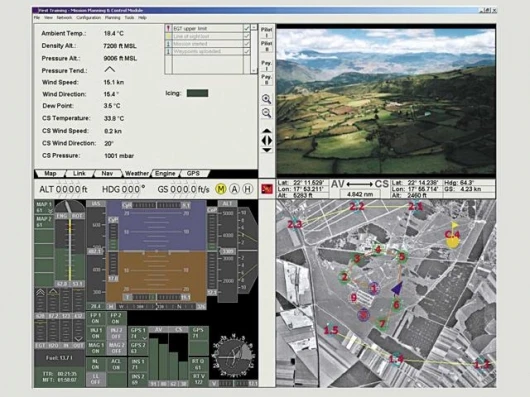Click the yellow C.4 flag marker on map
This screenshot has height=397, width=530.
coord(453,234)
